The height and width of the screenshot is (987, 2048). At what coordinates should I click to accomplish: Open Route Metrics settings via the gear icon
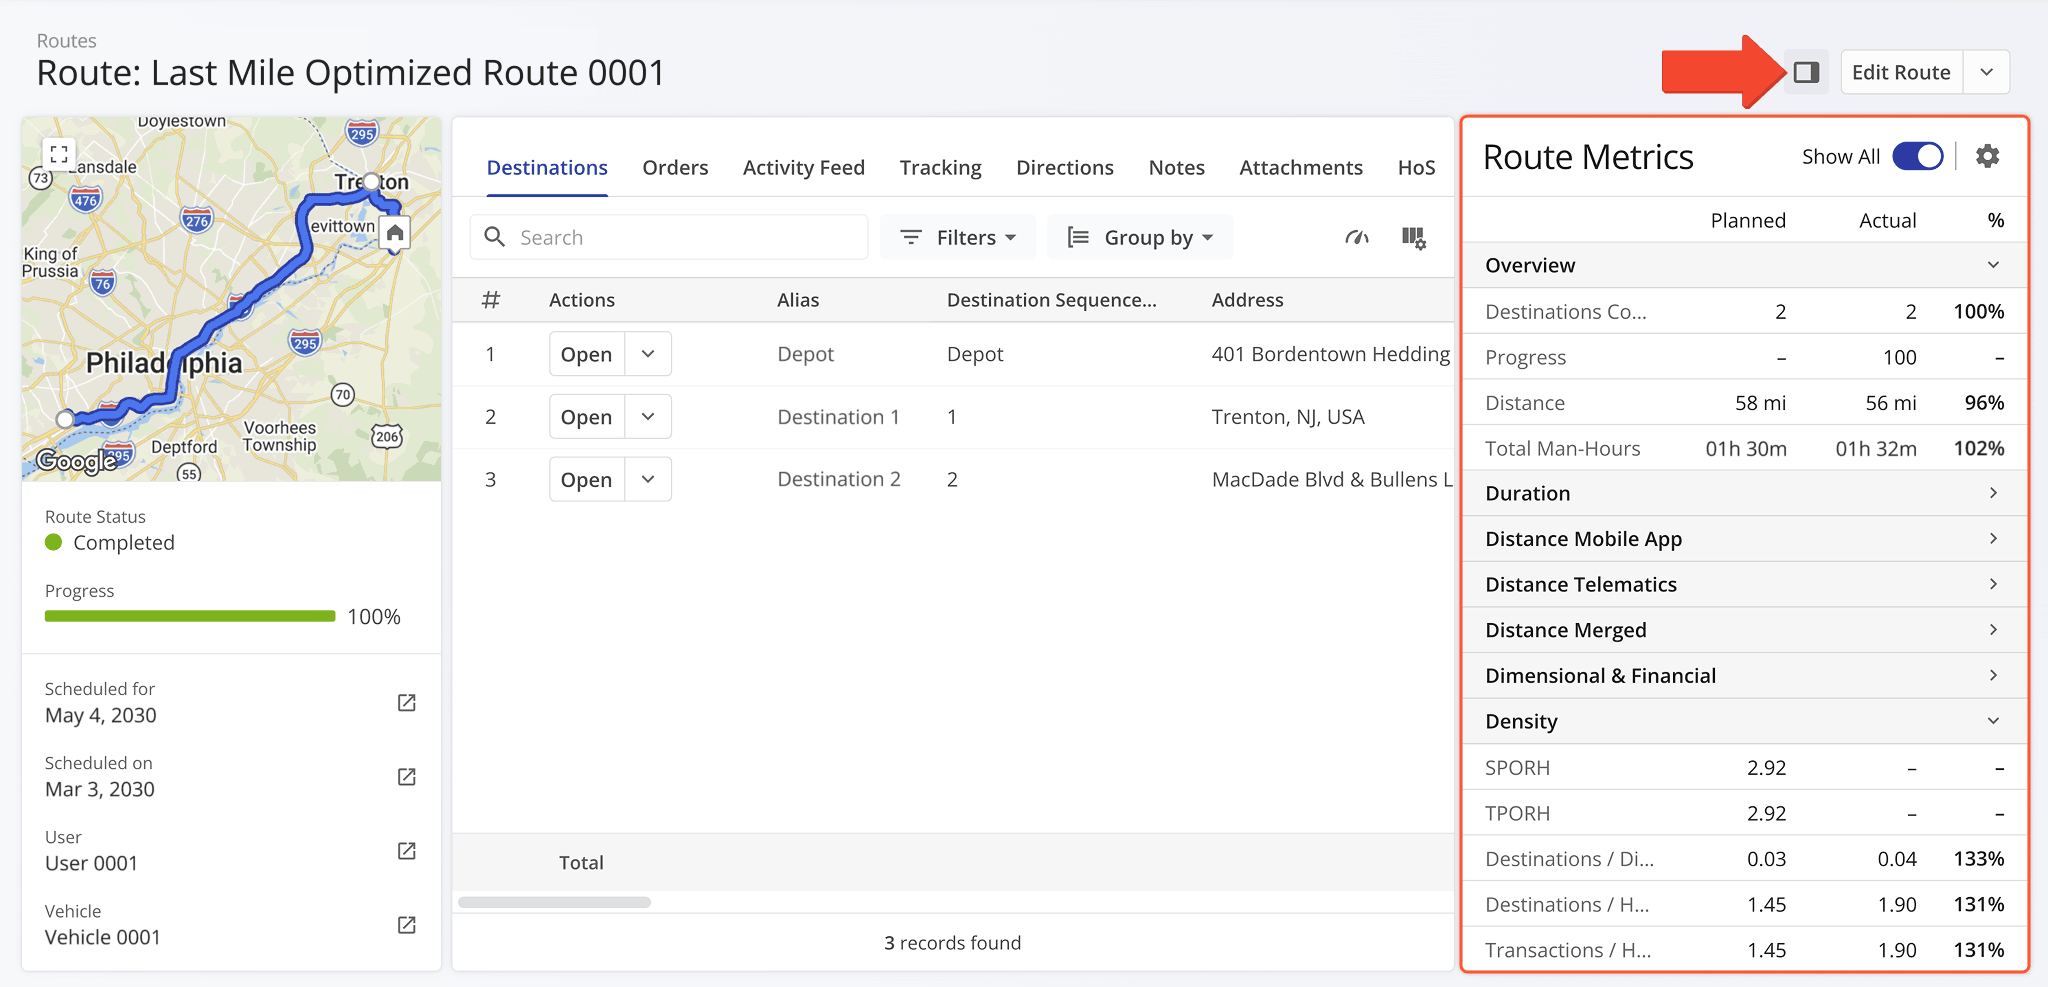(1987, 156)
